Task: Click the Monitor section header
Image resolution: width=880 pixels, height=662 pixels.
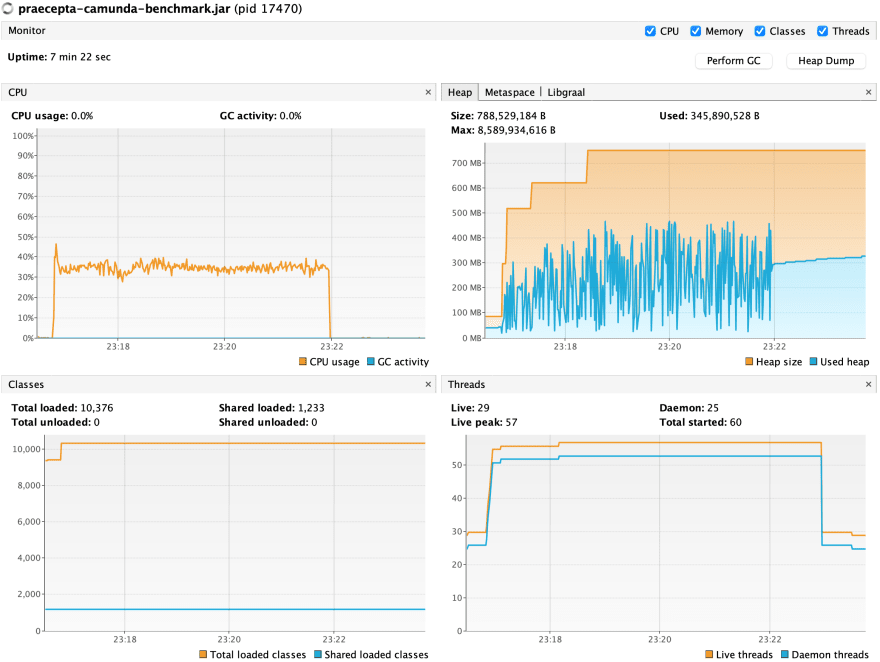Action: [x=27, y=31]
